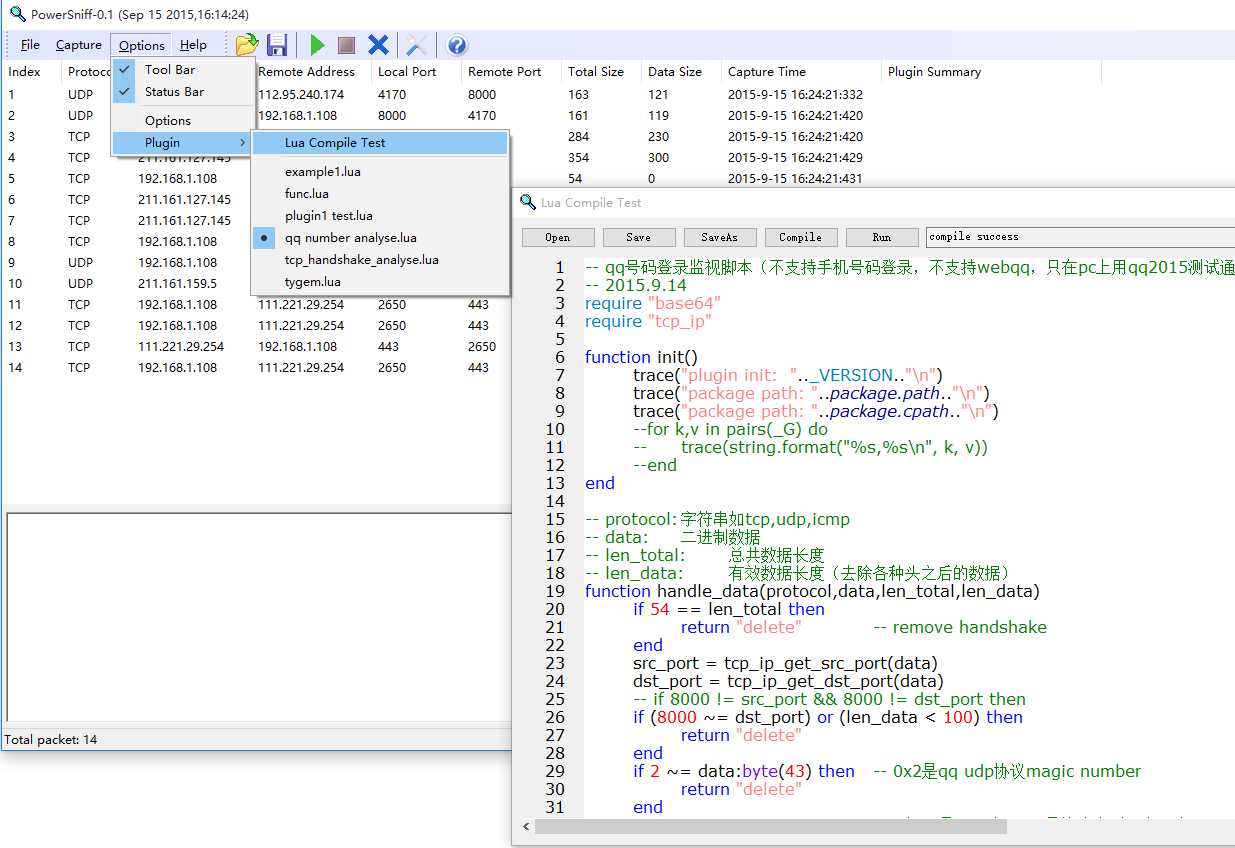This screenshot has width=1235, height=848.
Task: Select packet row with index 13
Action: pos(257,347)
